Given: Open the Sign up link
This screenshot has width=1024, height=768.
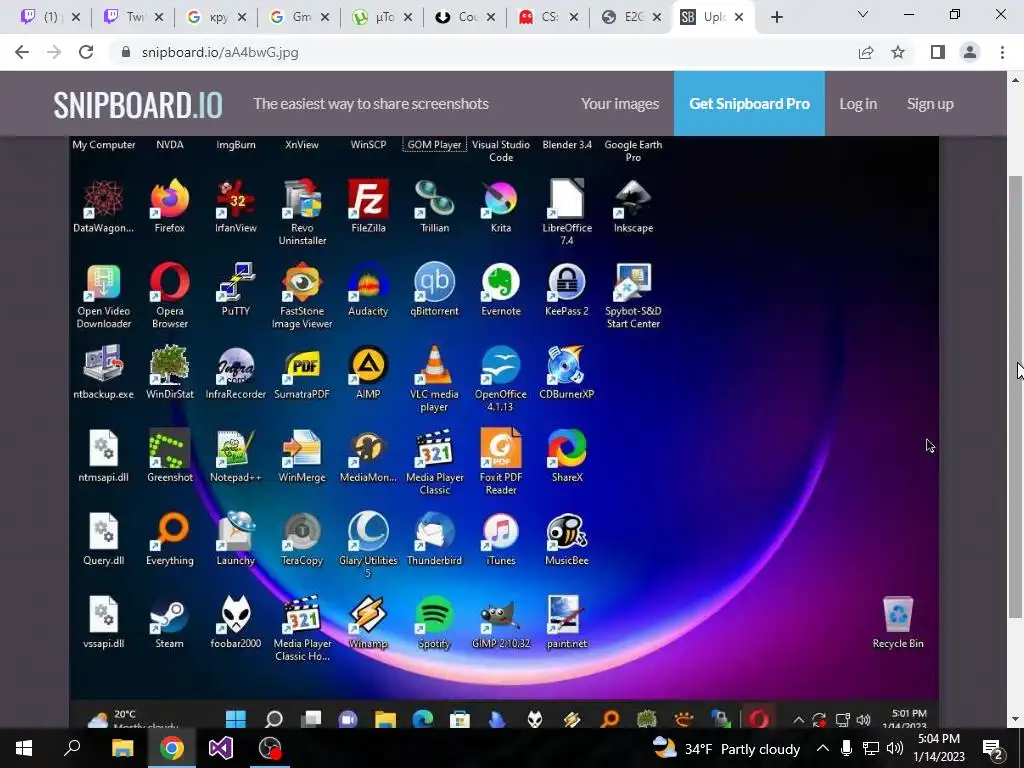Looking at the screenshot, I should click(x=930, y=103).
